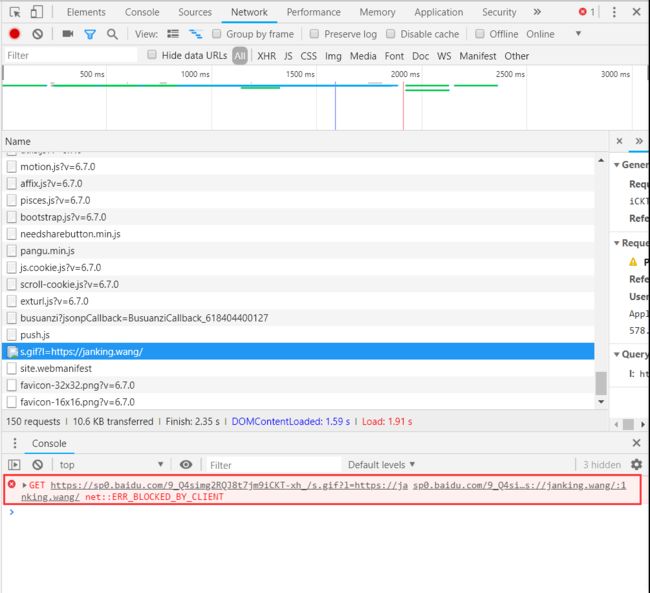Stop recording network log with red button
Viewport: 650px width, 593px height.
tap(15, 34)
